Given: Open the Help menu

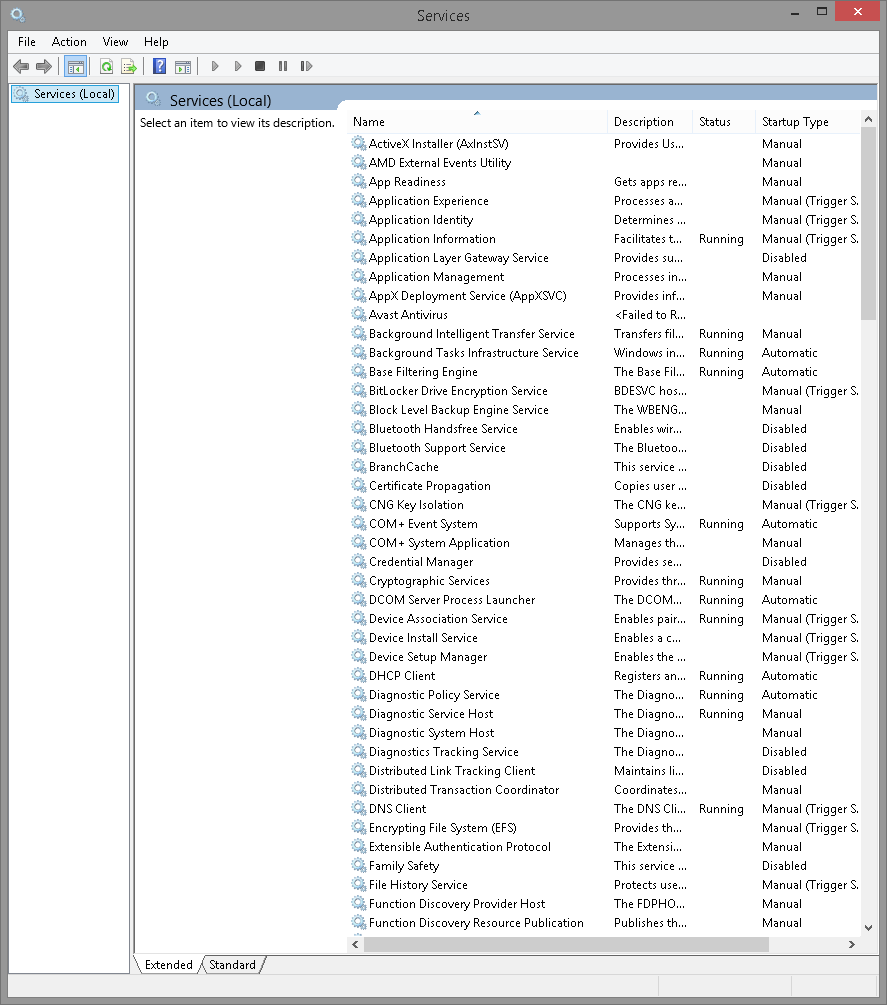Looking at the screenshot, I should 156,42.
